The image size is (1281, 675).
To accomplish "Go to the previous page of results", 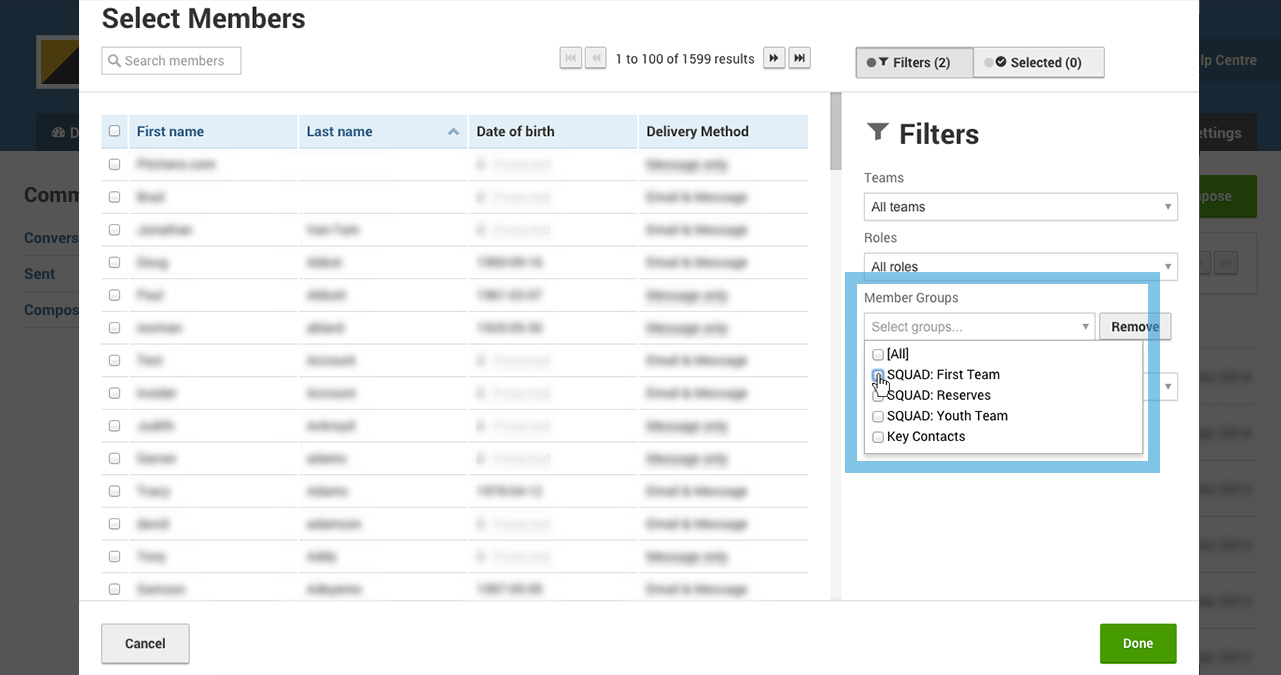I will click(595, 59).
